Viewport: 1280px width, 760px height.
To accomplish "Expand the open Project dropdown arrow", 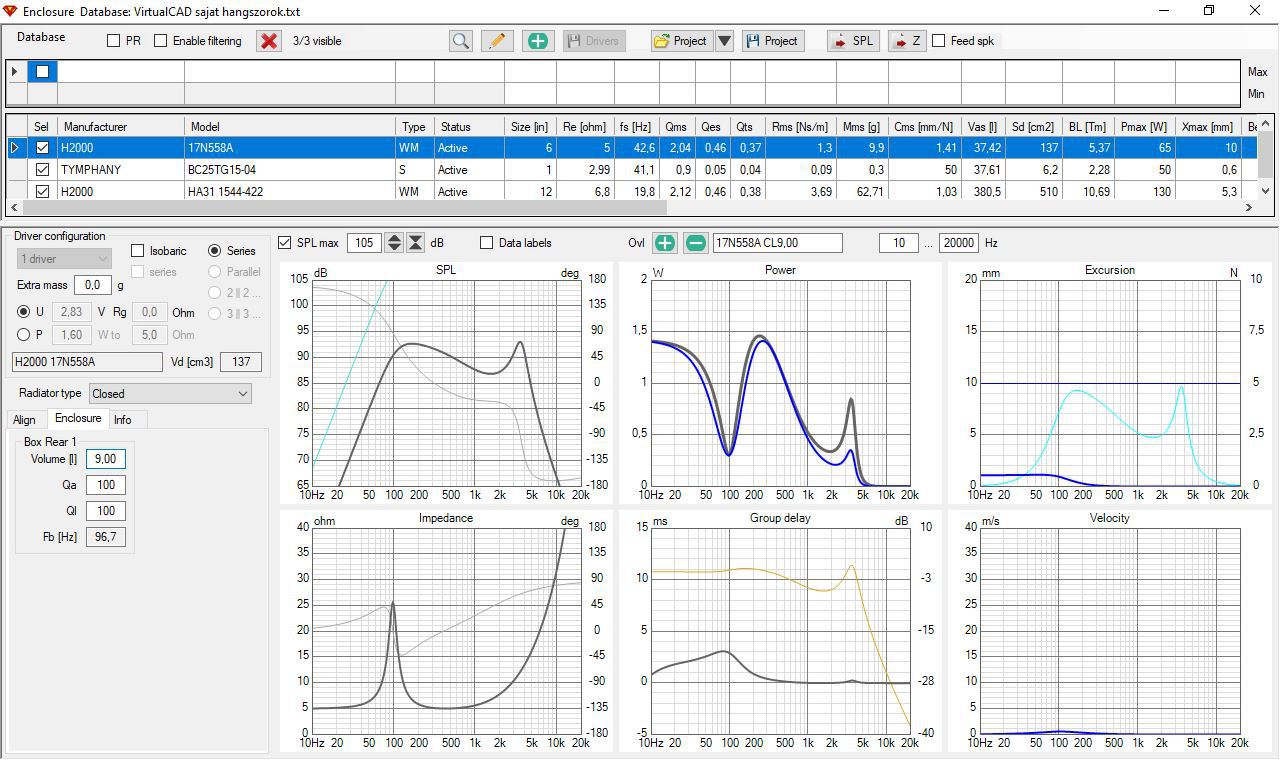I will tap(725, 41).
